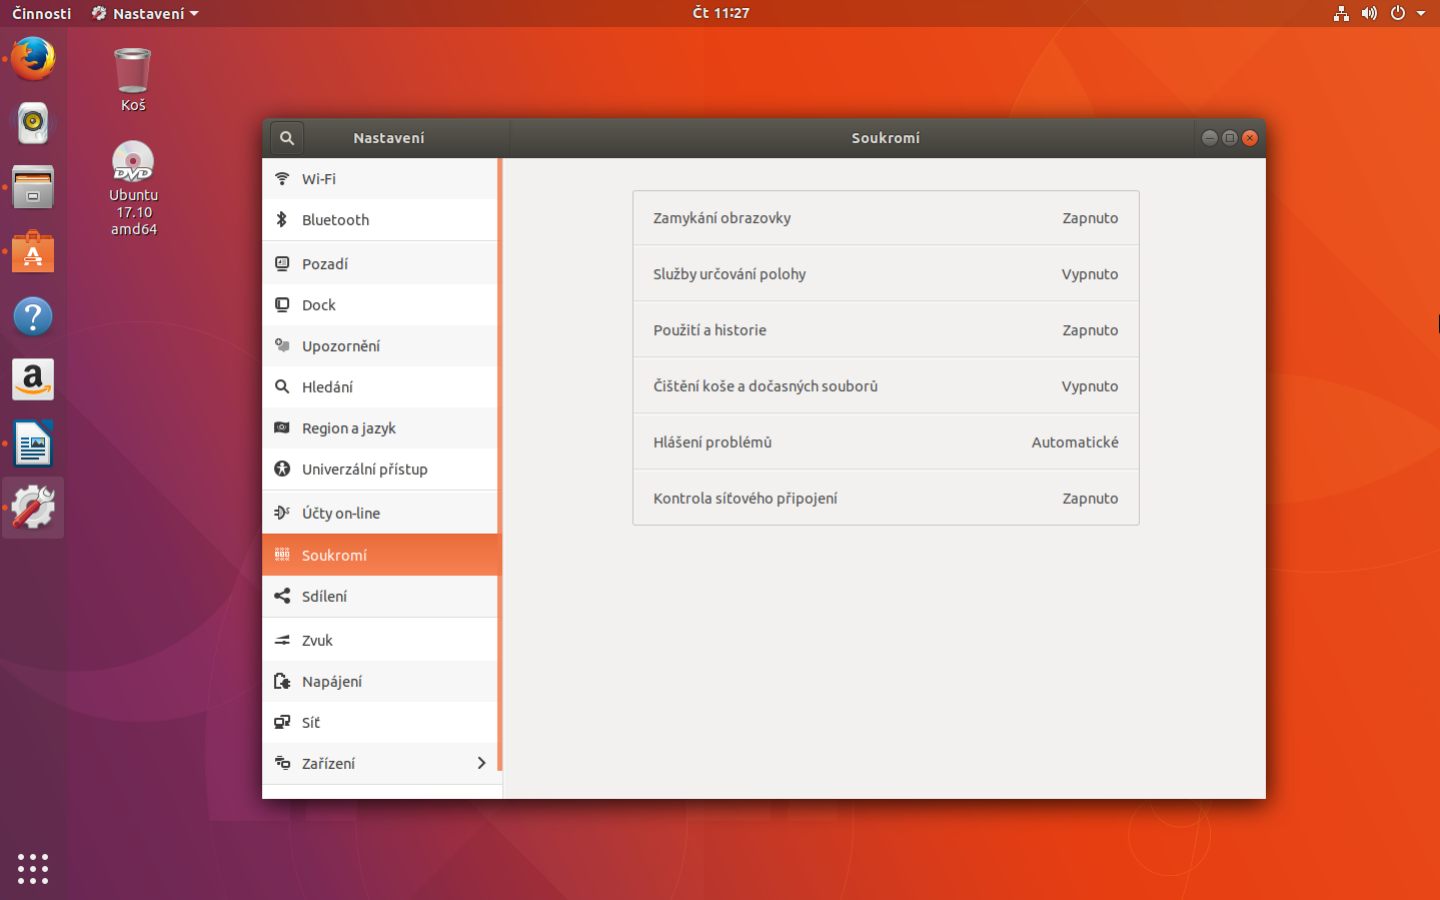Enable Služby určování polohy location services

pos(885,273)
